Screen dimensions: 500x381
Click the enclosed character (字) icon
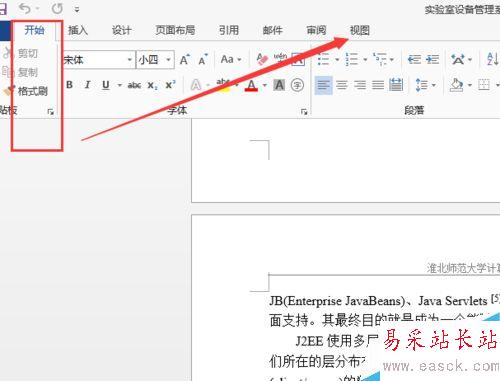(297, 85)
